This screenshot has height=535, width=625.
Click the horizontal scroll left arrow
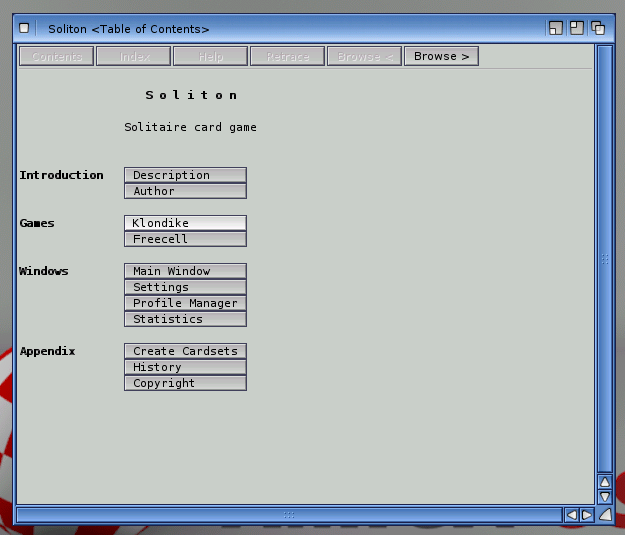571,515
